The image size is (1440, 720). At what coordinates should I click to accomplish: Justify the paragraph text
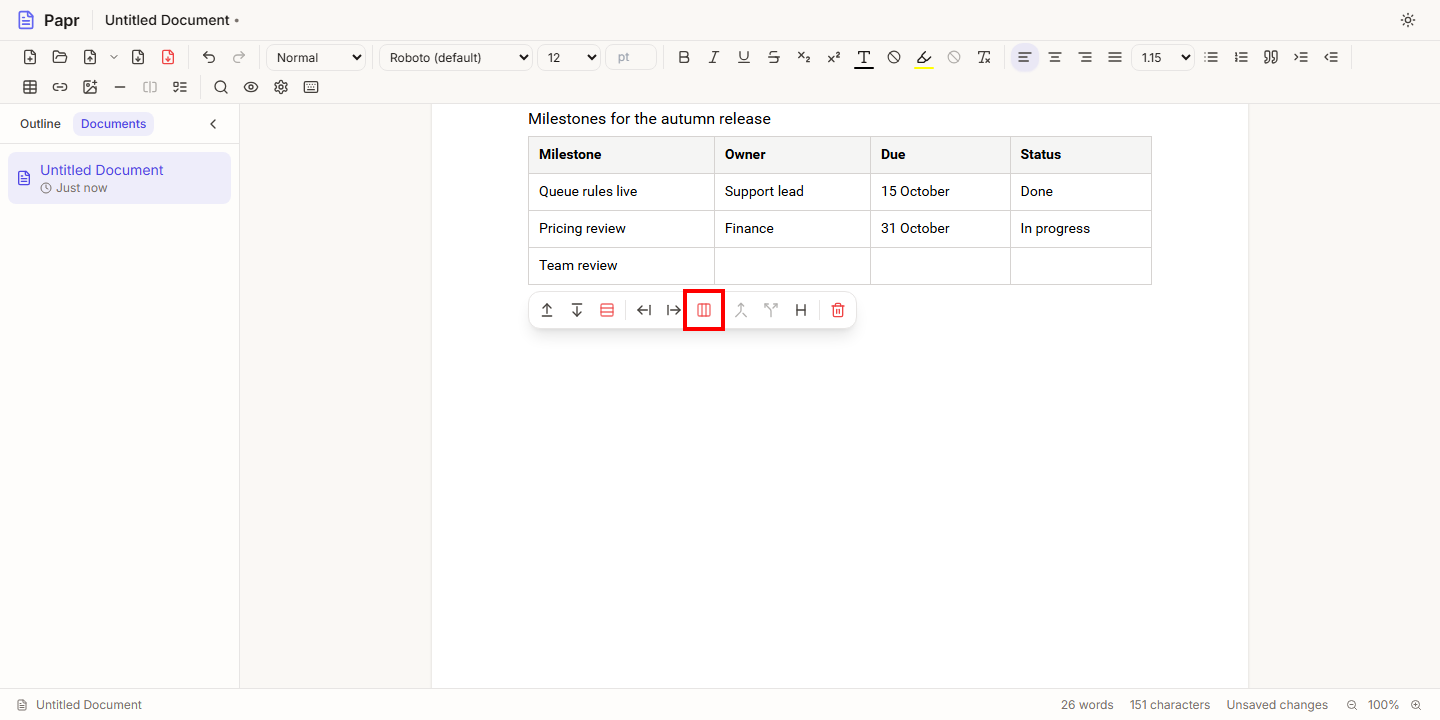1115,57
